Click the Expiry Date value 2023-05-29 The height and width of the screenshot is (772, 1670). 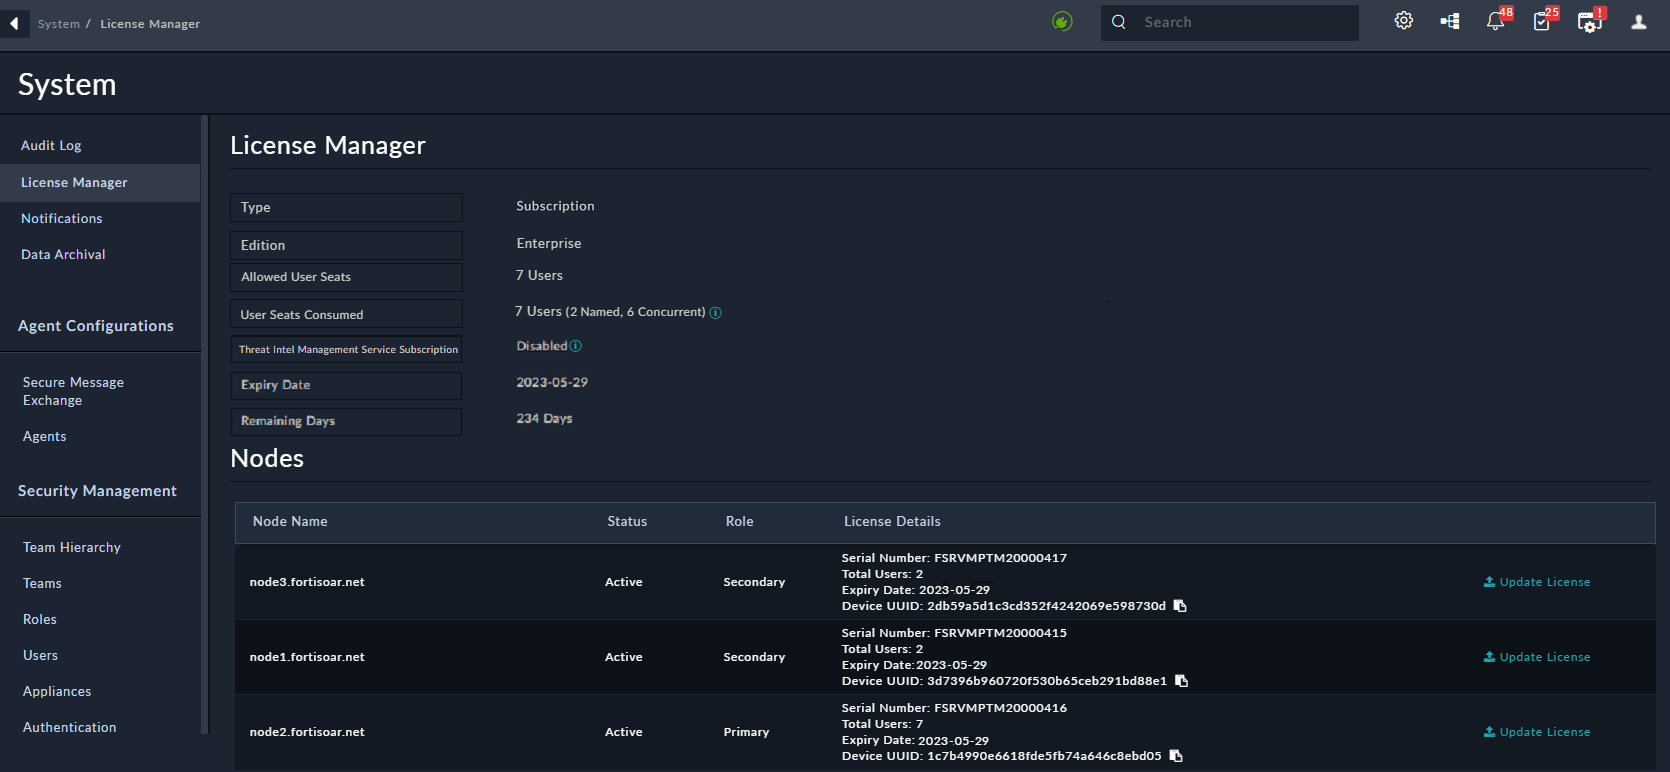[552, 383]
